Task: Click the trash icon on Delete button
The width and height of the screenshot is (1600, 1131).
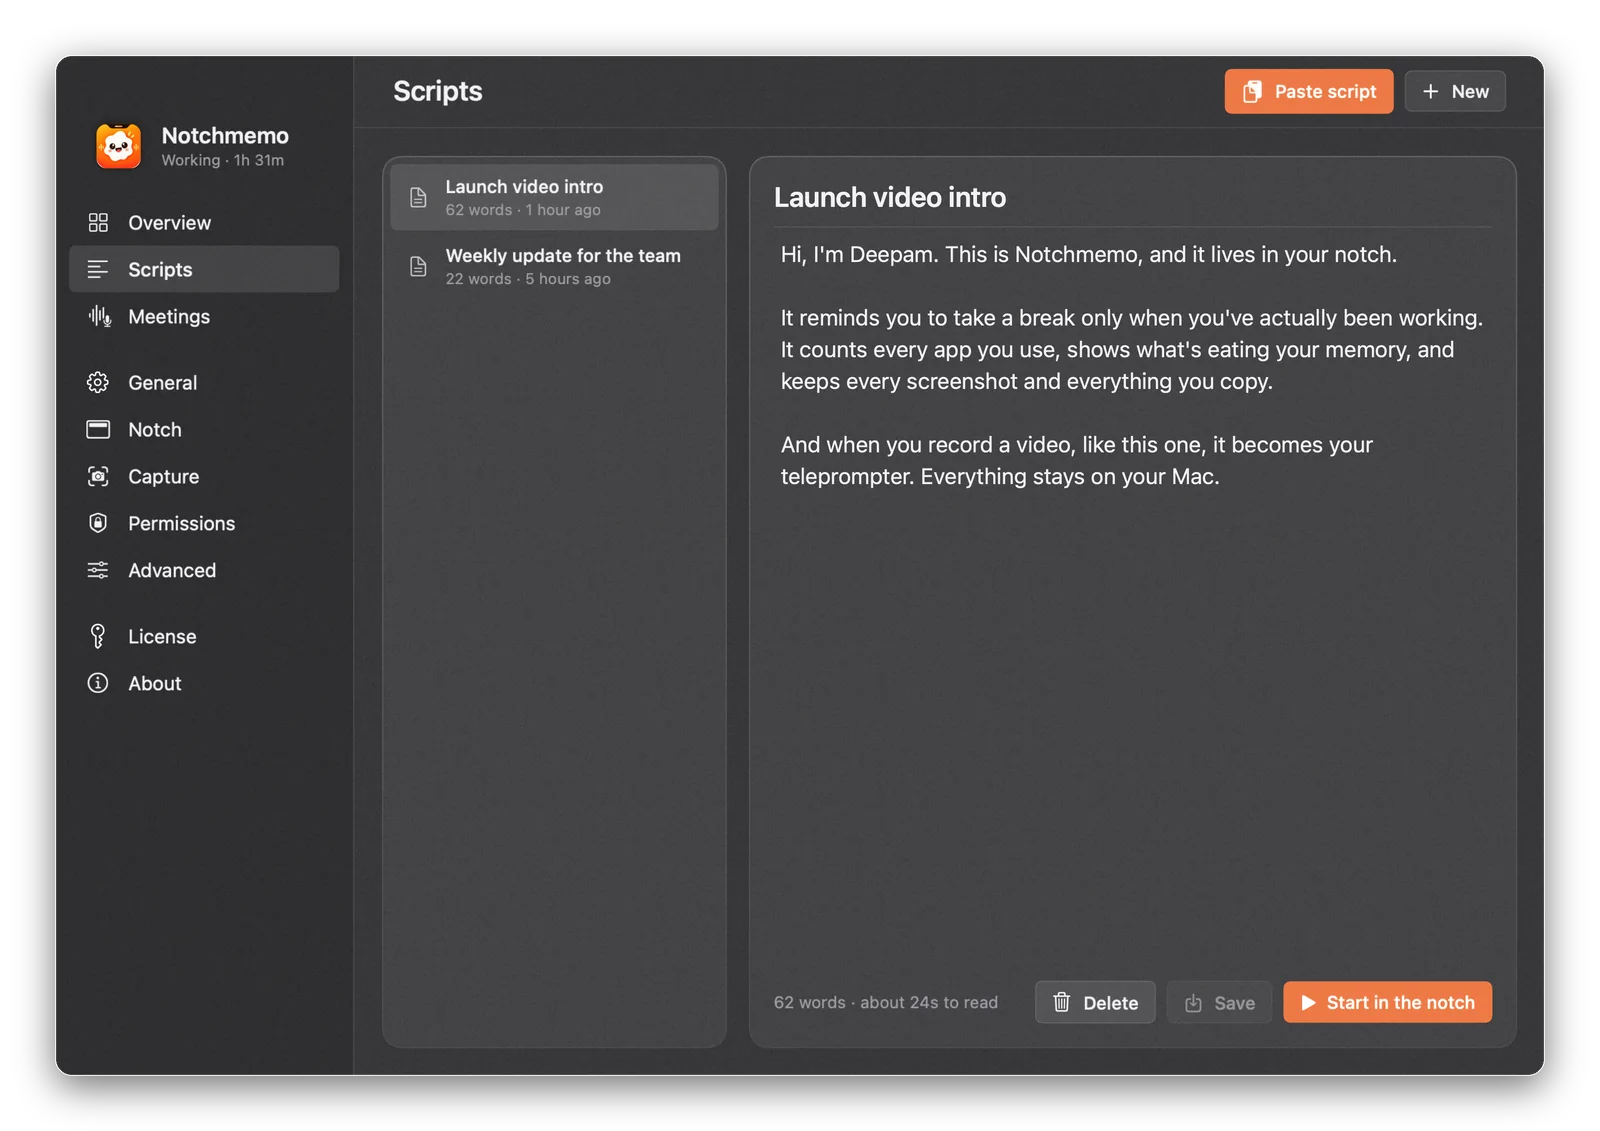Action: 1062,1002
